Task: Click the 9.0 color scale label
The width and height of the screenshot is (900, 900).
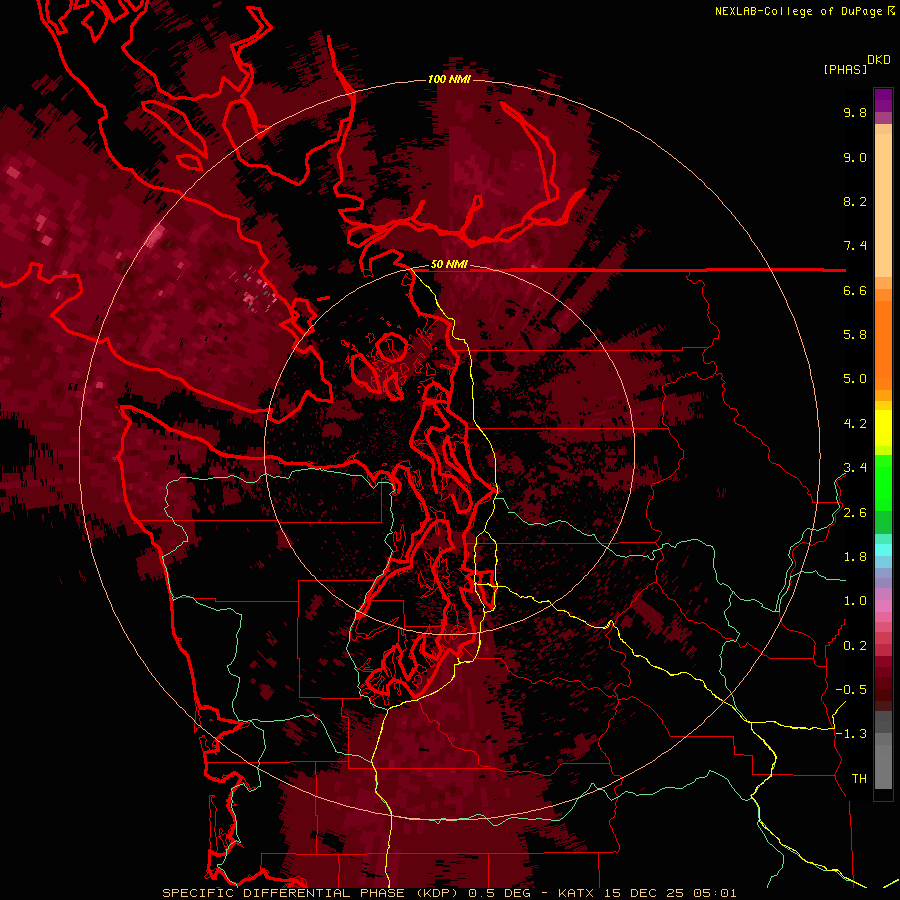Action: click(x=855, y=157)
